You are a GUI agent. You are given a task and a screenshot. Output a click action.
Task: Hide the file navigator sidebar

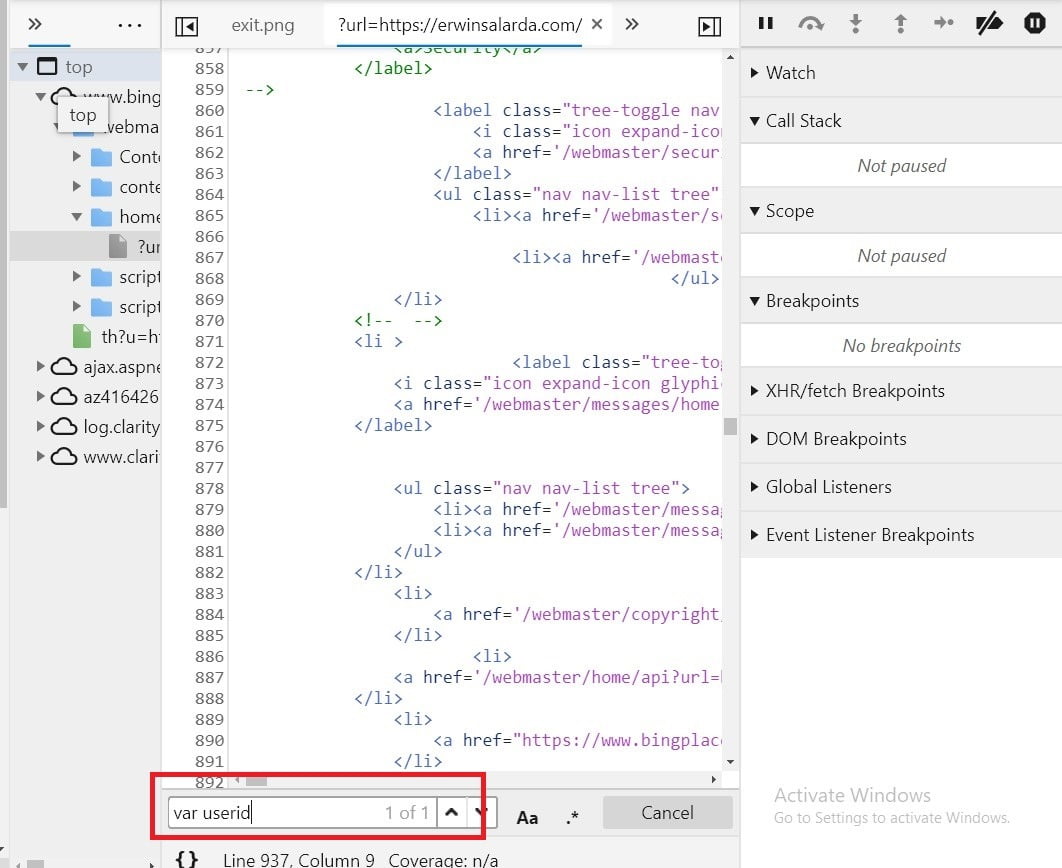pyautogui.click(x=186, y=26)
